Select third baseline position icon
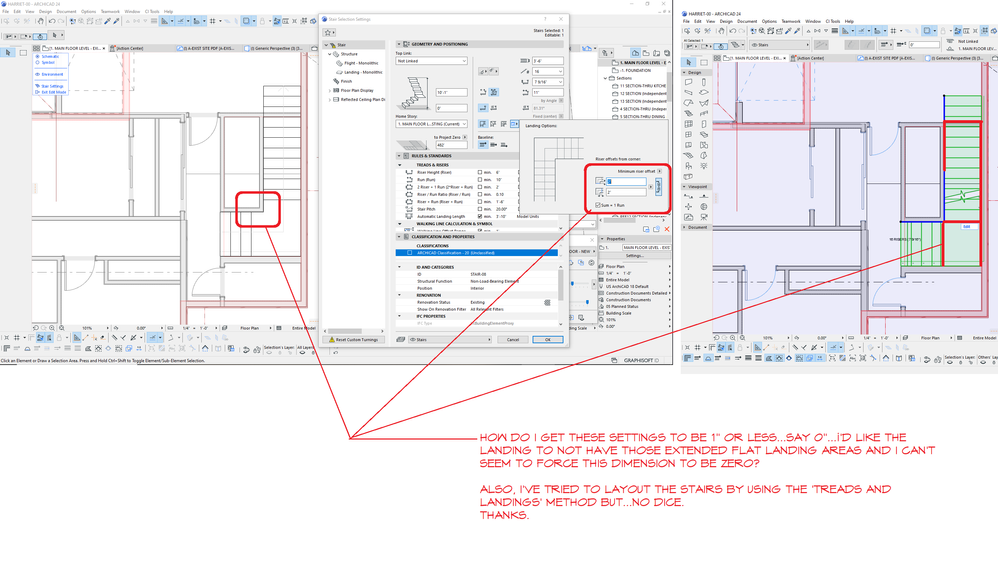Image resolution: width=998 pixels, height=566 pixels. coord(503,145)
